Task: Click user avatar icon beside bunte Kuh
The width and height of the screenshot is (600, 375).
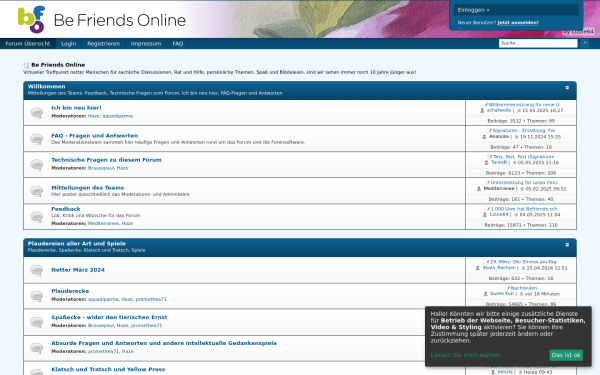Action: pyautogui.click(x=486, y=293)
